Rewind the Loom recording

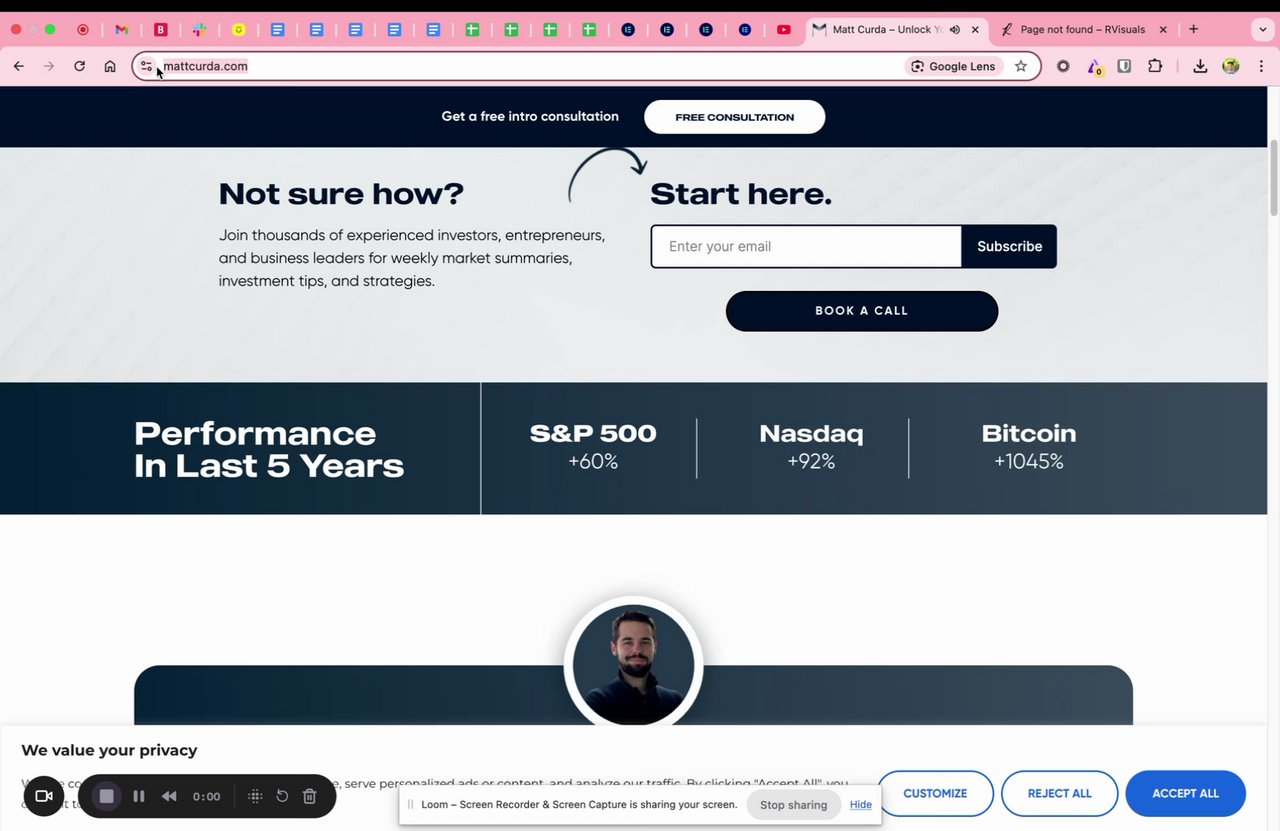tap(169, 796)
